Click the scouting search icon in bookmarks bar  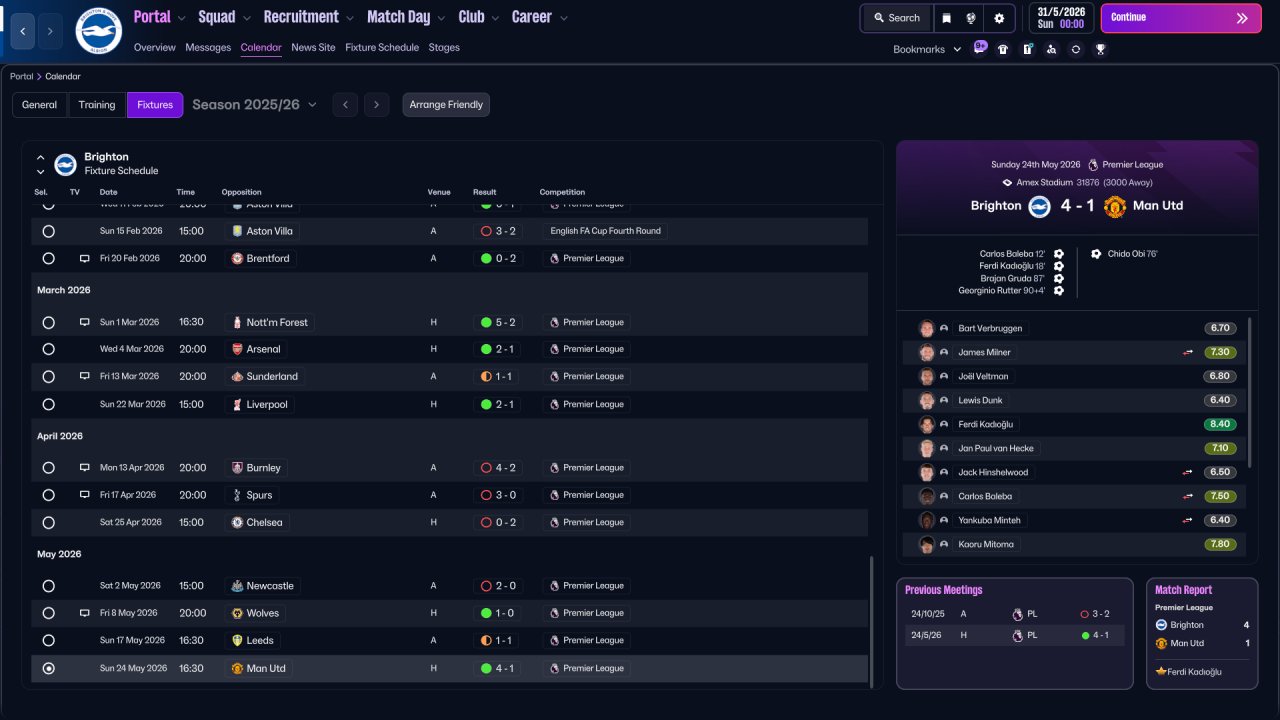point(1051,49)
